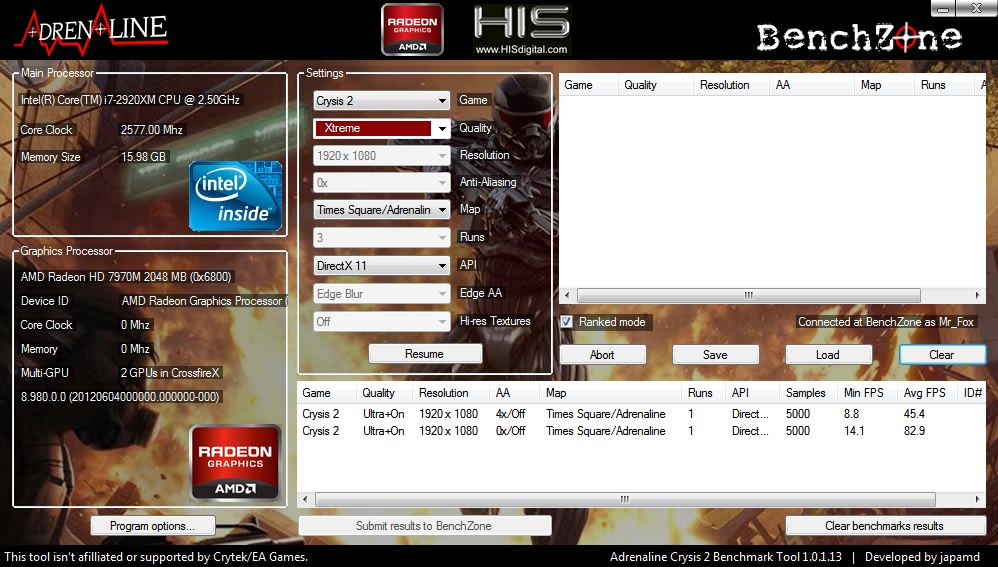Click Submit results to BenchZone
The height and width of the screenshot is (567, 998).
point(425,526)
